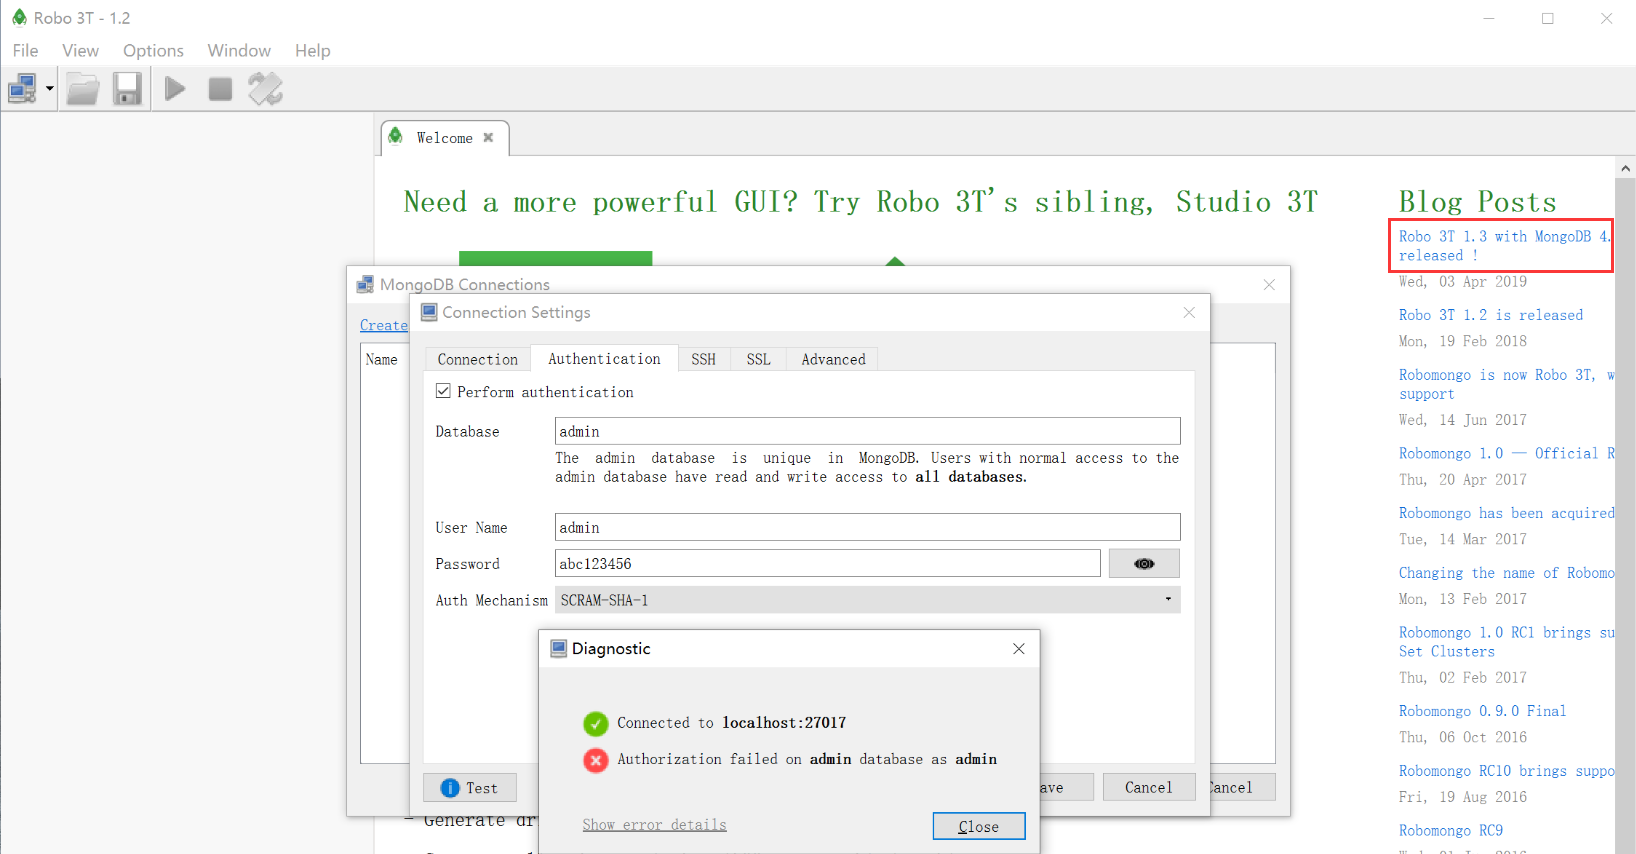Click the Password input field

827,563
